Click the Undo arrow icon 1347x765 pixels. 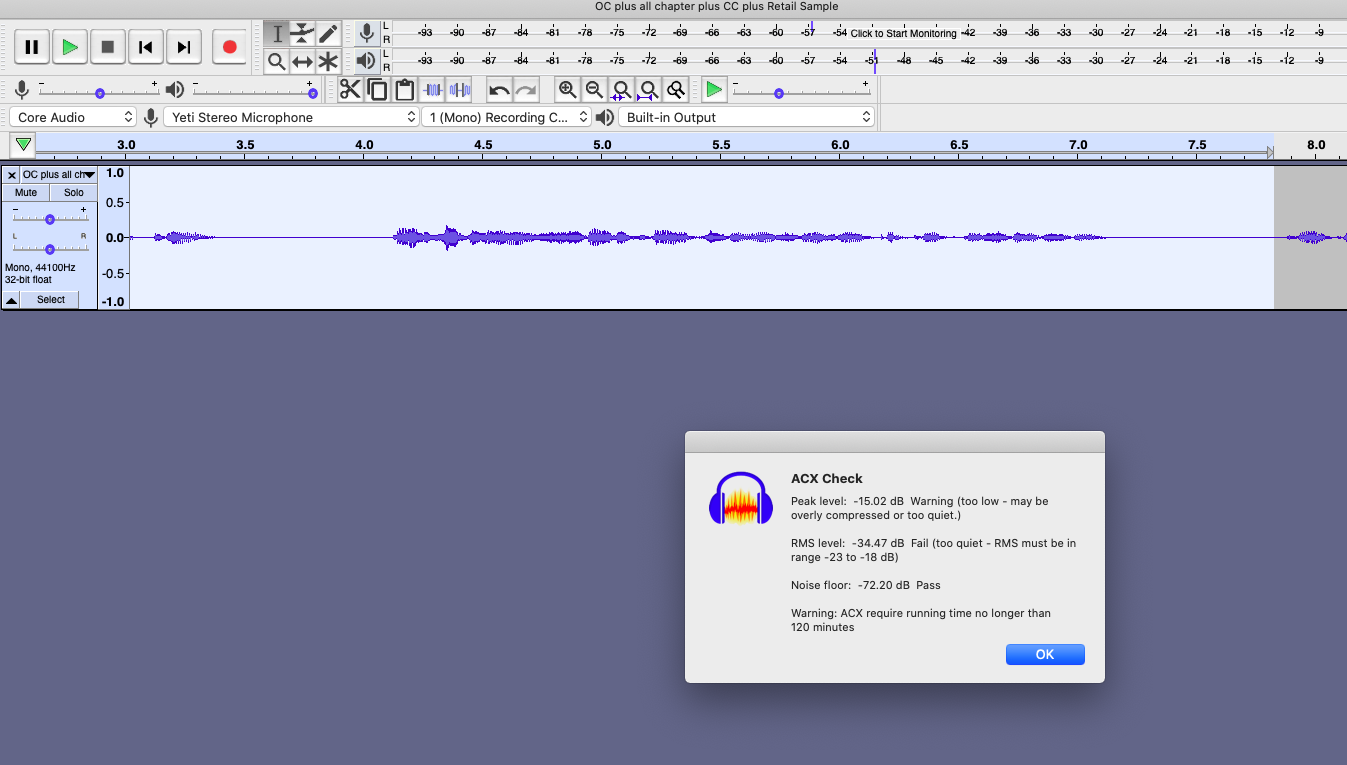(499, 90)
